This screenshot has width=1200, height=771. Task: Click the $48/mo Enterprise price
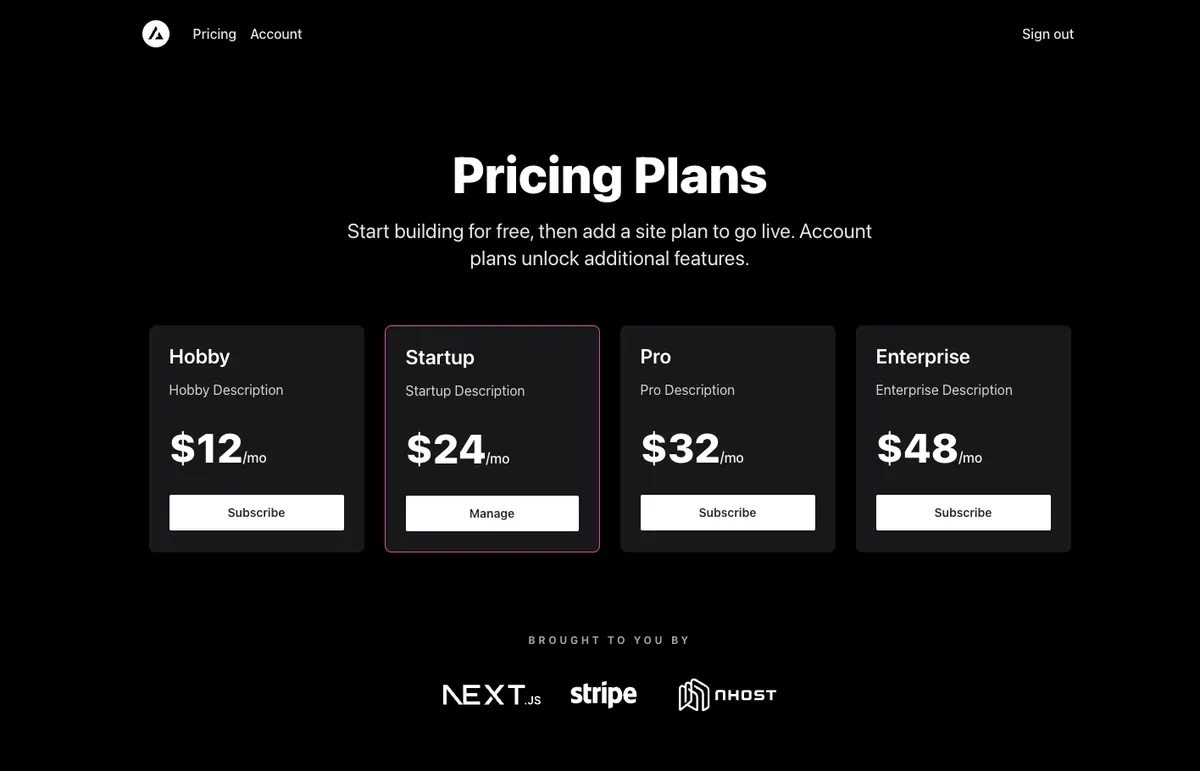[929, 449]
